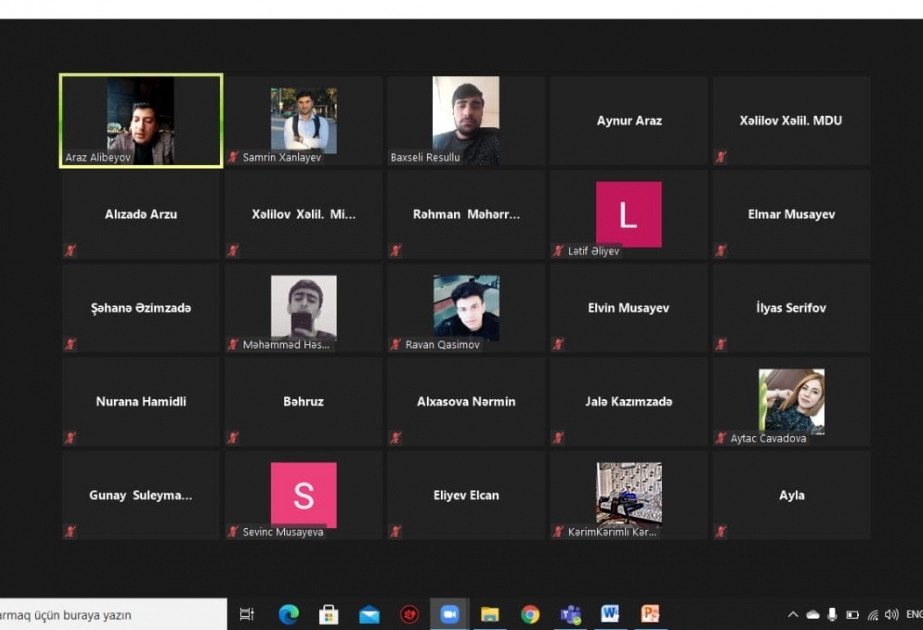This screenshot has height=630, width=923.
Task: Select the Alızadə Arzu participant name
Action: point(141,214)
